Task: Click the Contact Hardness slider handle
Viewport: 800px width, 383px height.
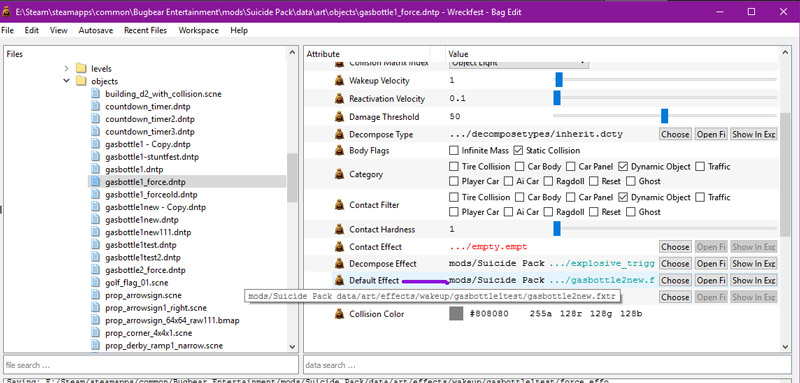Action: click(557, 228)
